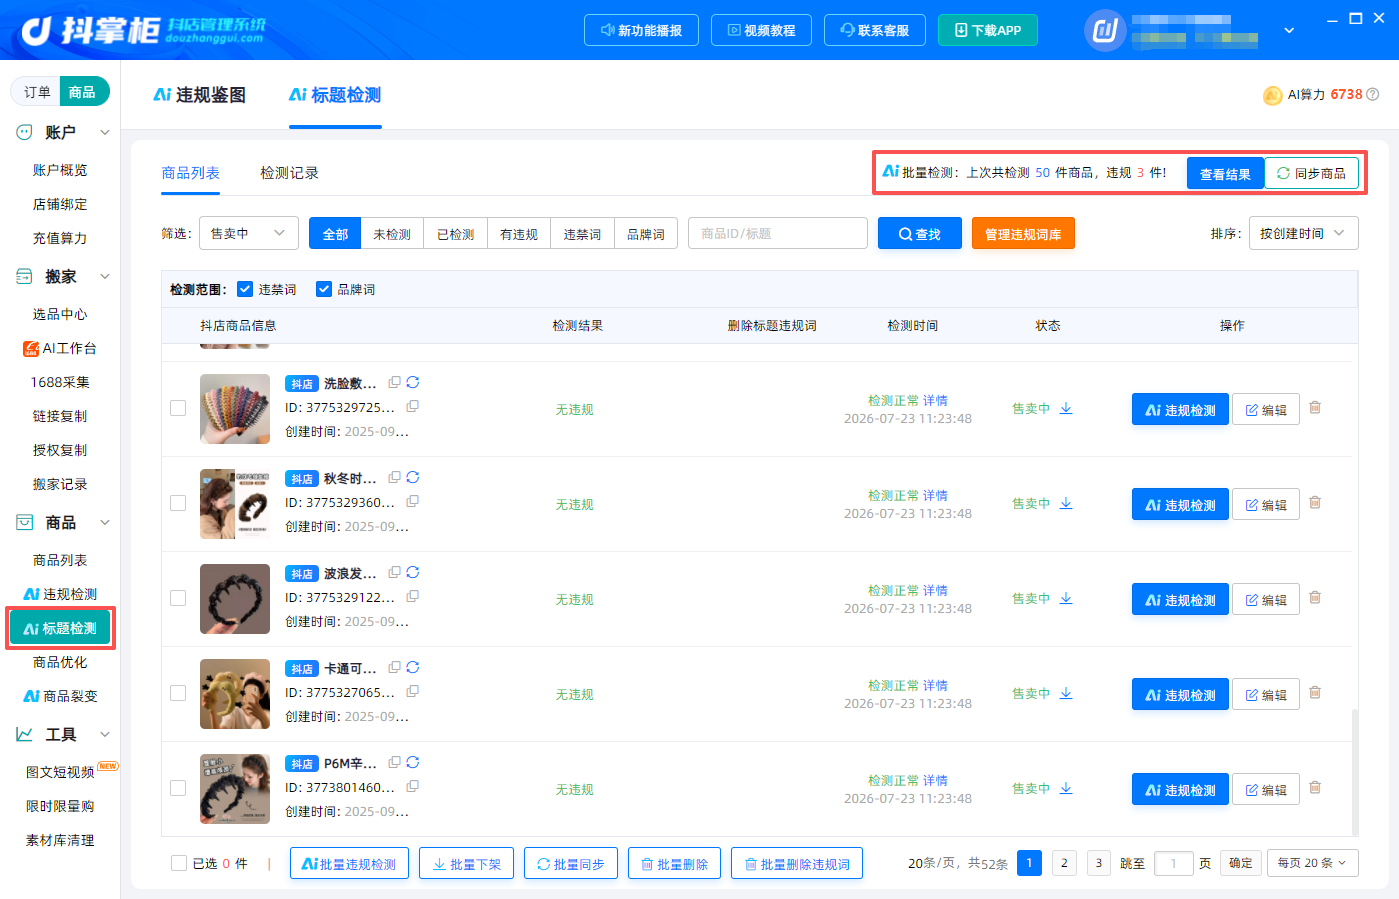Viewport: 1399px width, 899px height.
Task: Open the 检测记录 tab
Action: point(289,173)
